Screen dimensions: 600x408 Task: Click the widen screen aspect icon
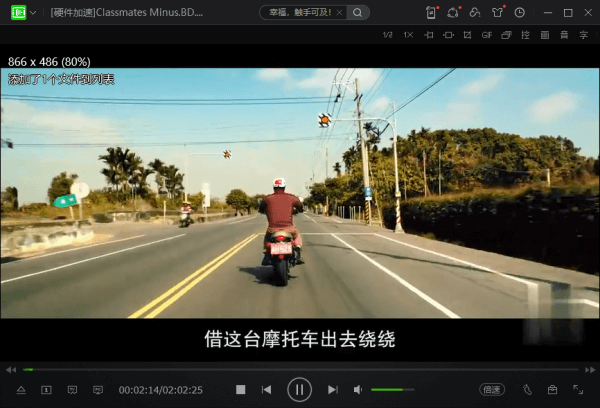448,35
